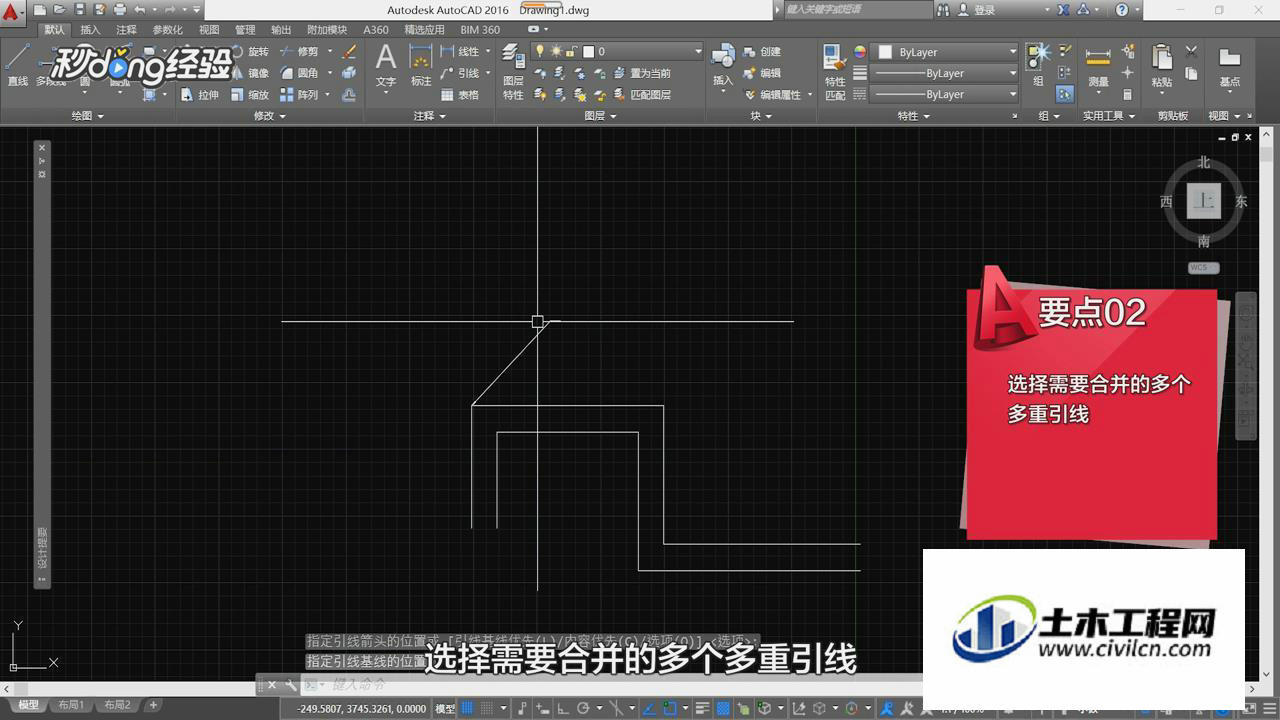Screen dimensions: 1280x720
Task: Expand the 注释 (Annotation) panel
Action: (430, 116)
